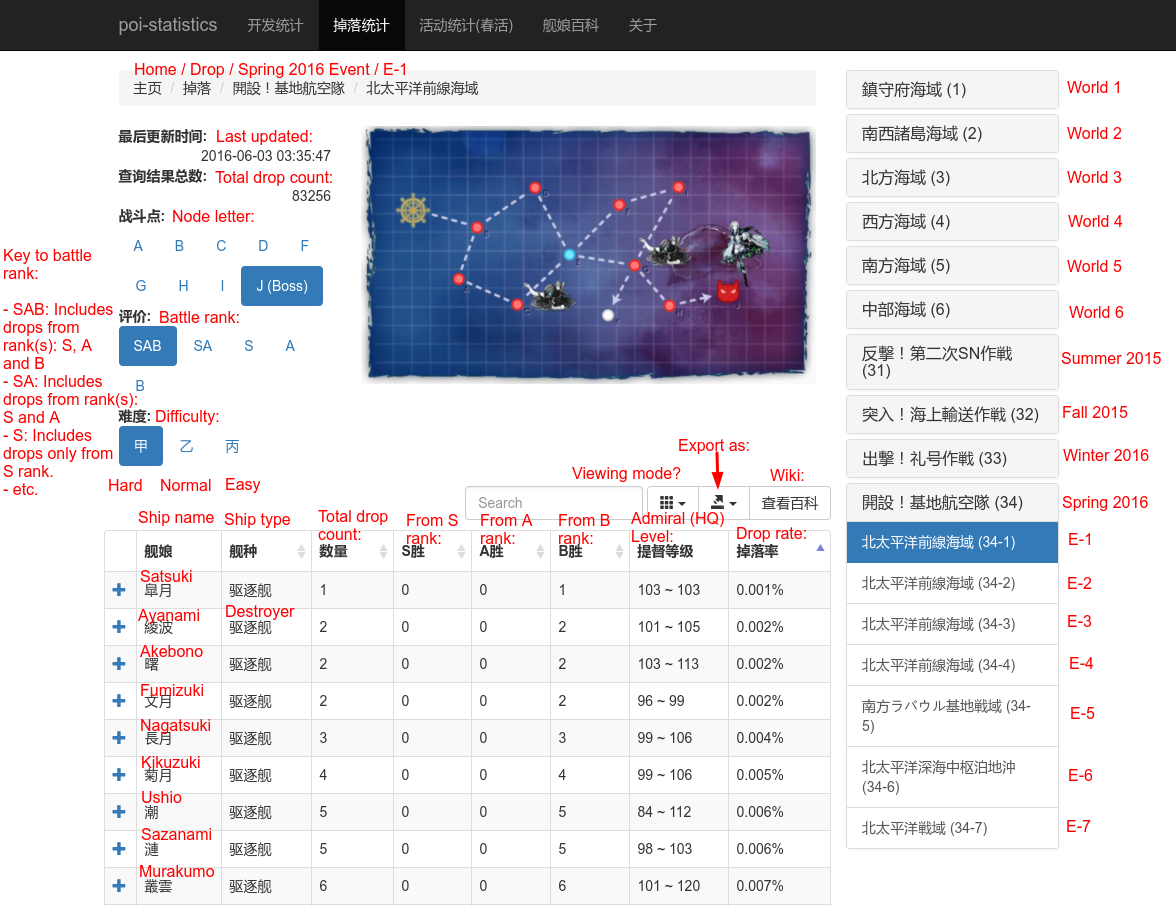Select map 北太平洋戦域 (34-7)
The width and height of the screenshot is (1176, 906).
click(x=952, y=828)
